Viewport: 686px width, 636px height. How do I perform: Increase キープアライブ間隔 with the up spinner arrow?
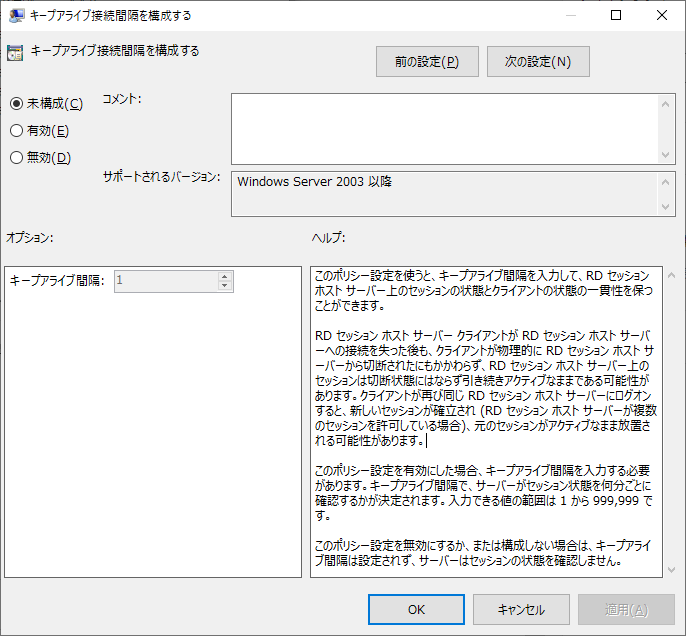coord(224,276)
